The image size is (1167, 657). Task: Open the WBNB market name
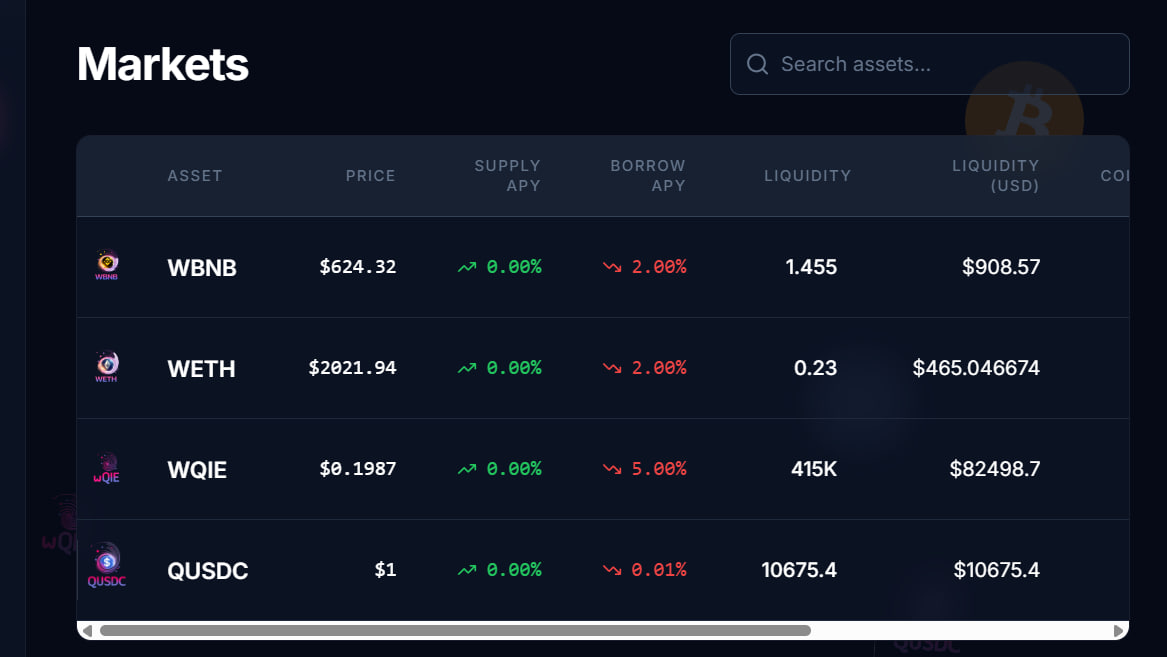[x=202, y=268]
